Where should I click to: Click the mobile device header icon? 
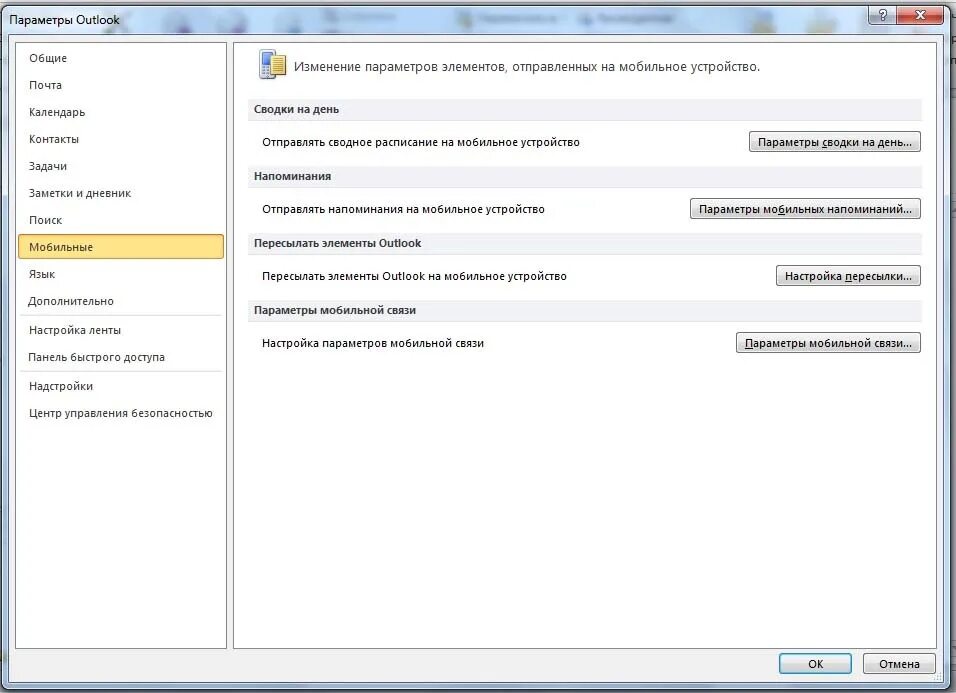[x=272, y=65]
